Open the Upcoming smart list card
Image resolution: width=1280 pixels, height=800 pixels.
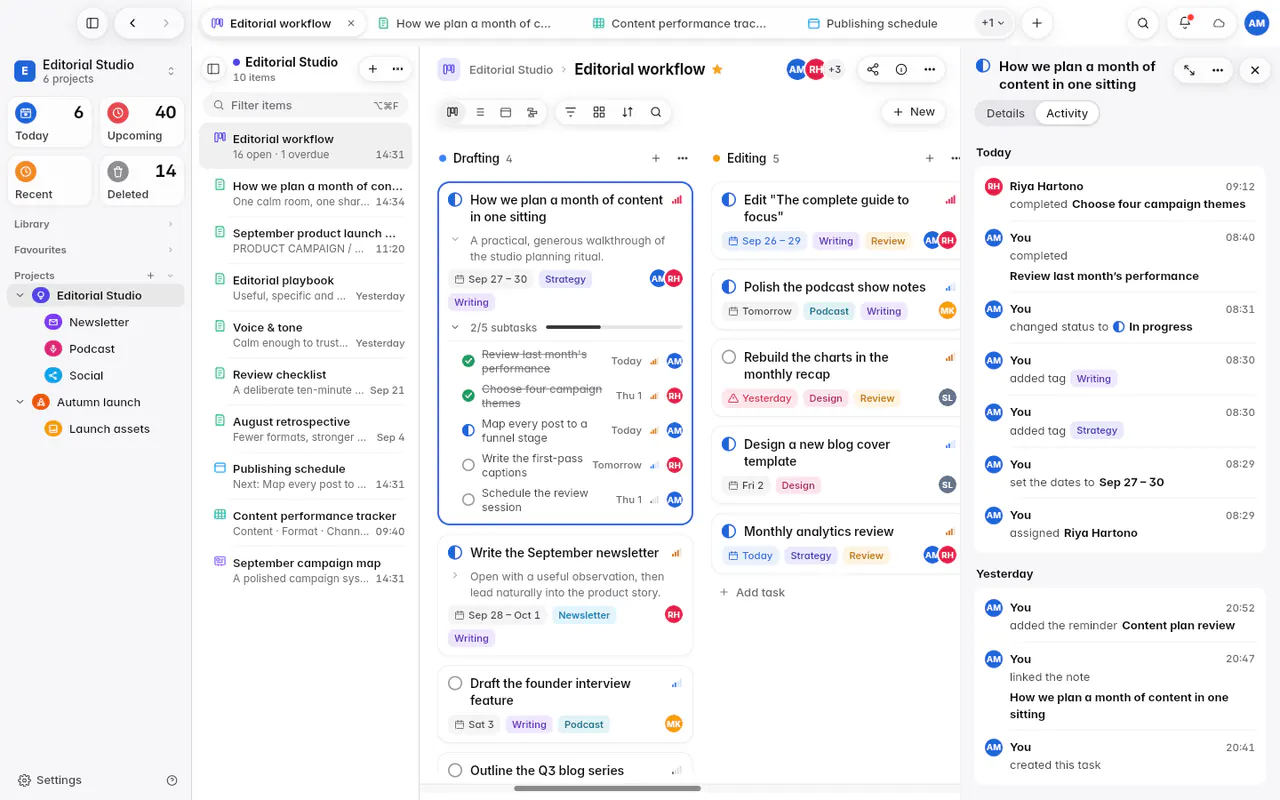click(x=141, y=122)
